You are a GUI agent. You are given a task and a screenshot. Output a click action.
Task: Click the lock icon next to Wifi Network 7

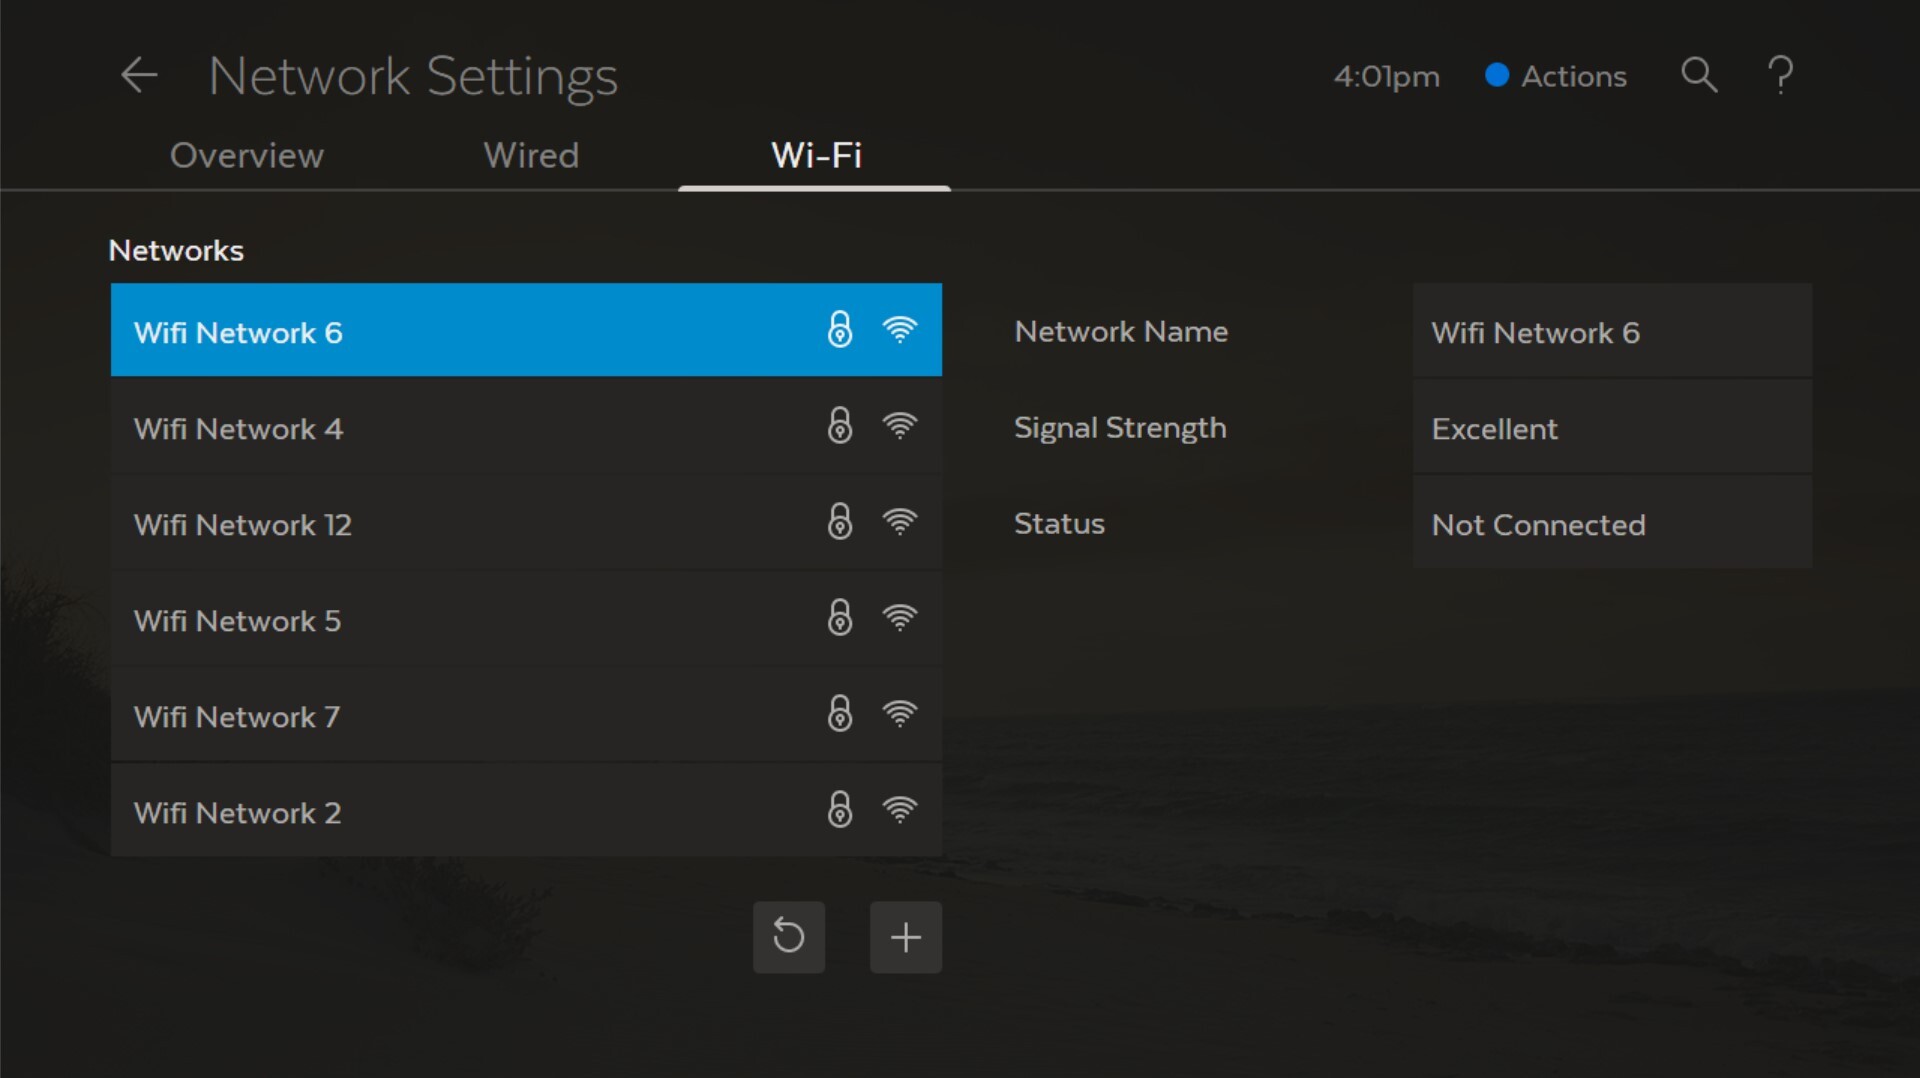(x=839, y=714)
